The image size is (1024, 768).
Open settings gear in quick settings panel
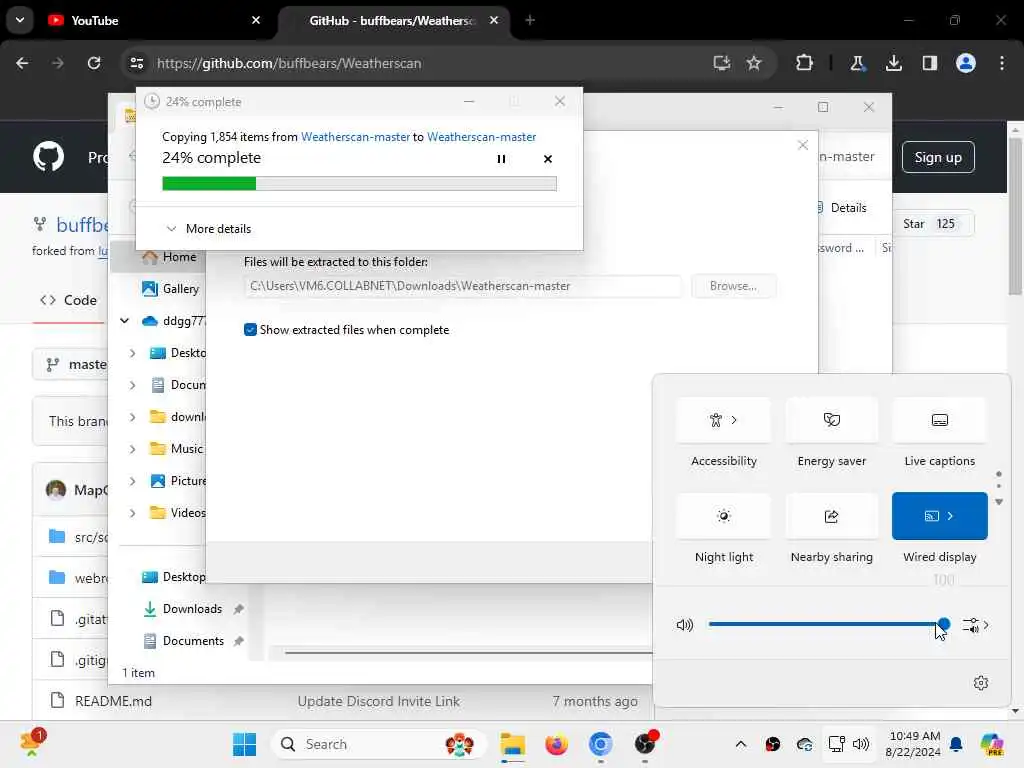point(981,683)
